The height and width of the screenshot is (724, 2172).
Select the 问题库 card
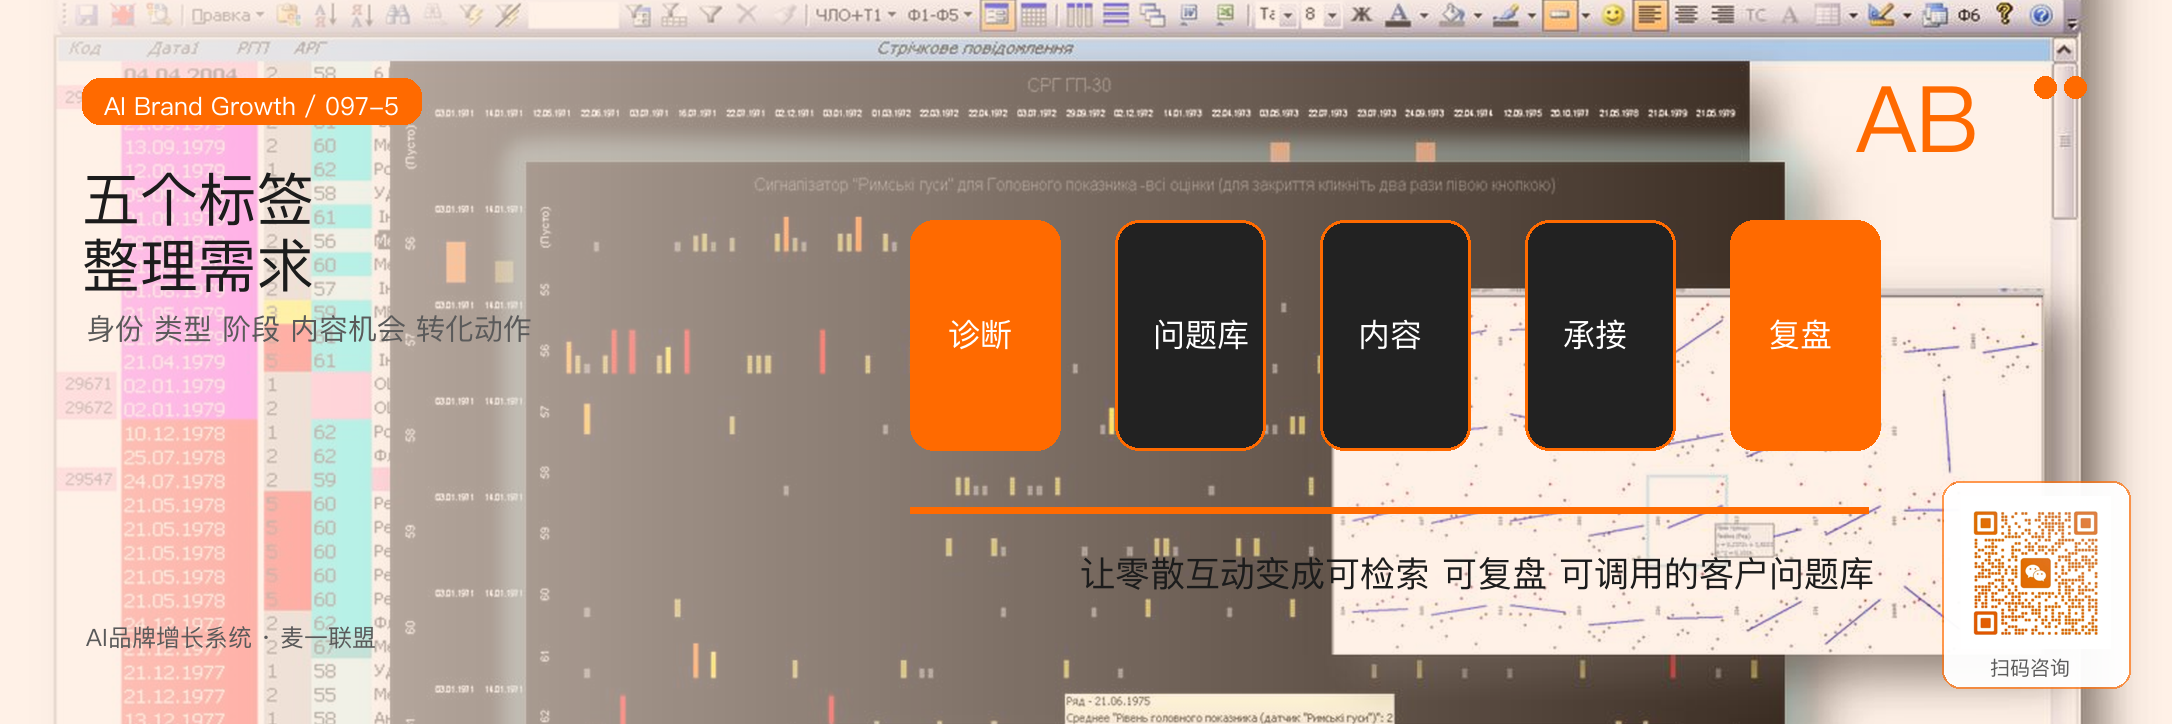[1190, 335]
